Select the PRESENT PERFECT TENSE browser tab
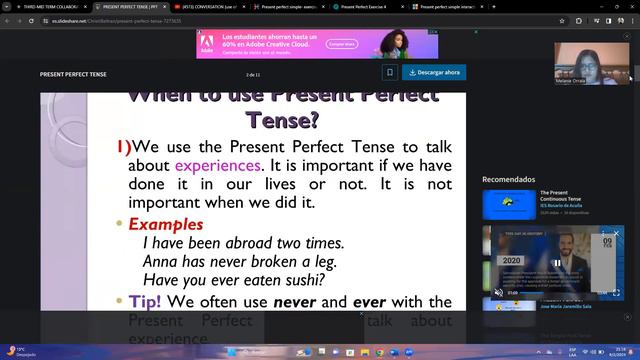640x360 pixels. [130, 7]
